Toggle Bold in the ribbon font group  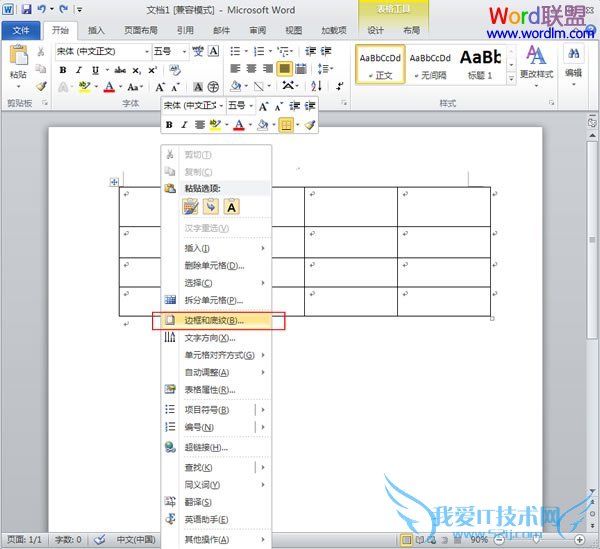tap(63, 70)
